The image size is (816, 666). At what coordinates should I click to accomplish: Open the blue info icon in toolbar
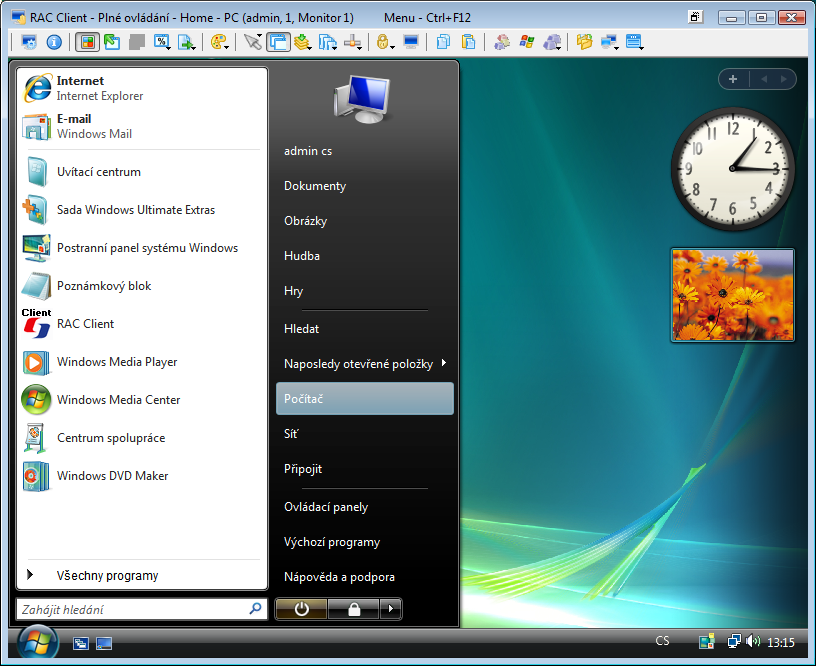click(54, 42)
